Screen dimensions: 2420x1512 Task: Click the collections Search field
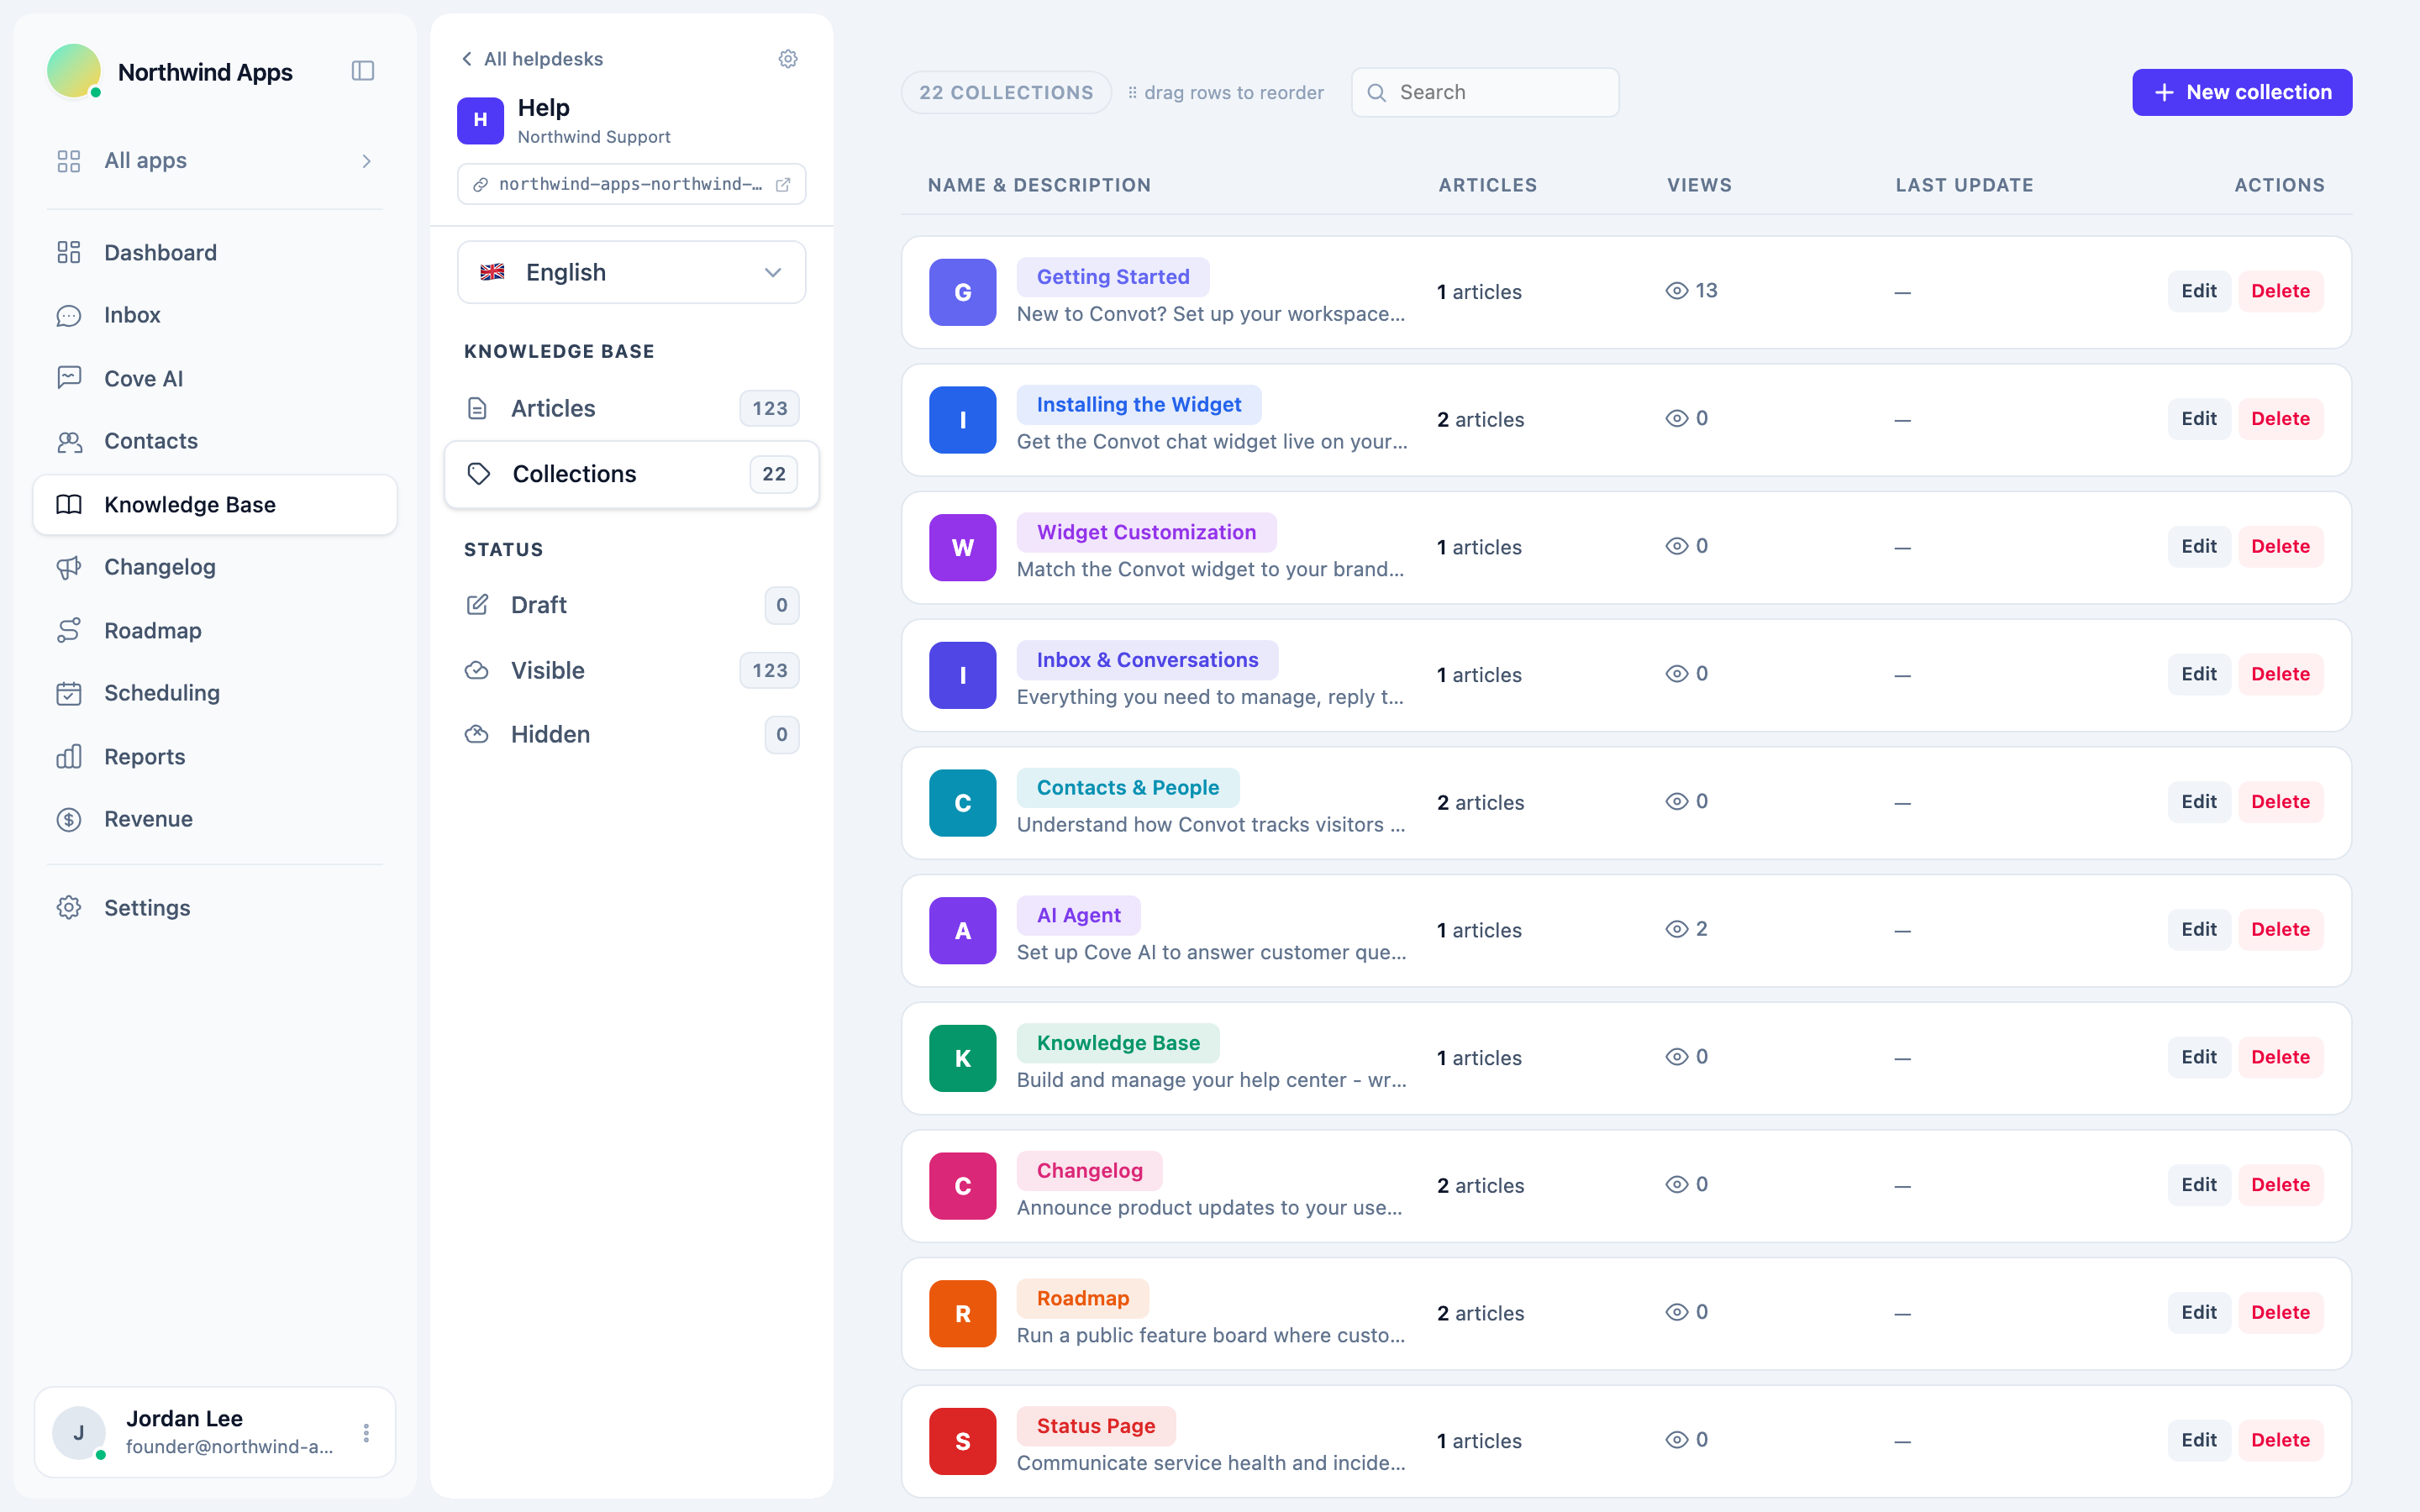[1485, 92]
